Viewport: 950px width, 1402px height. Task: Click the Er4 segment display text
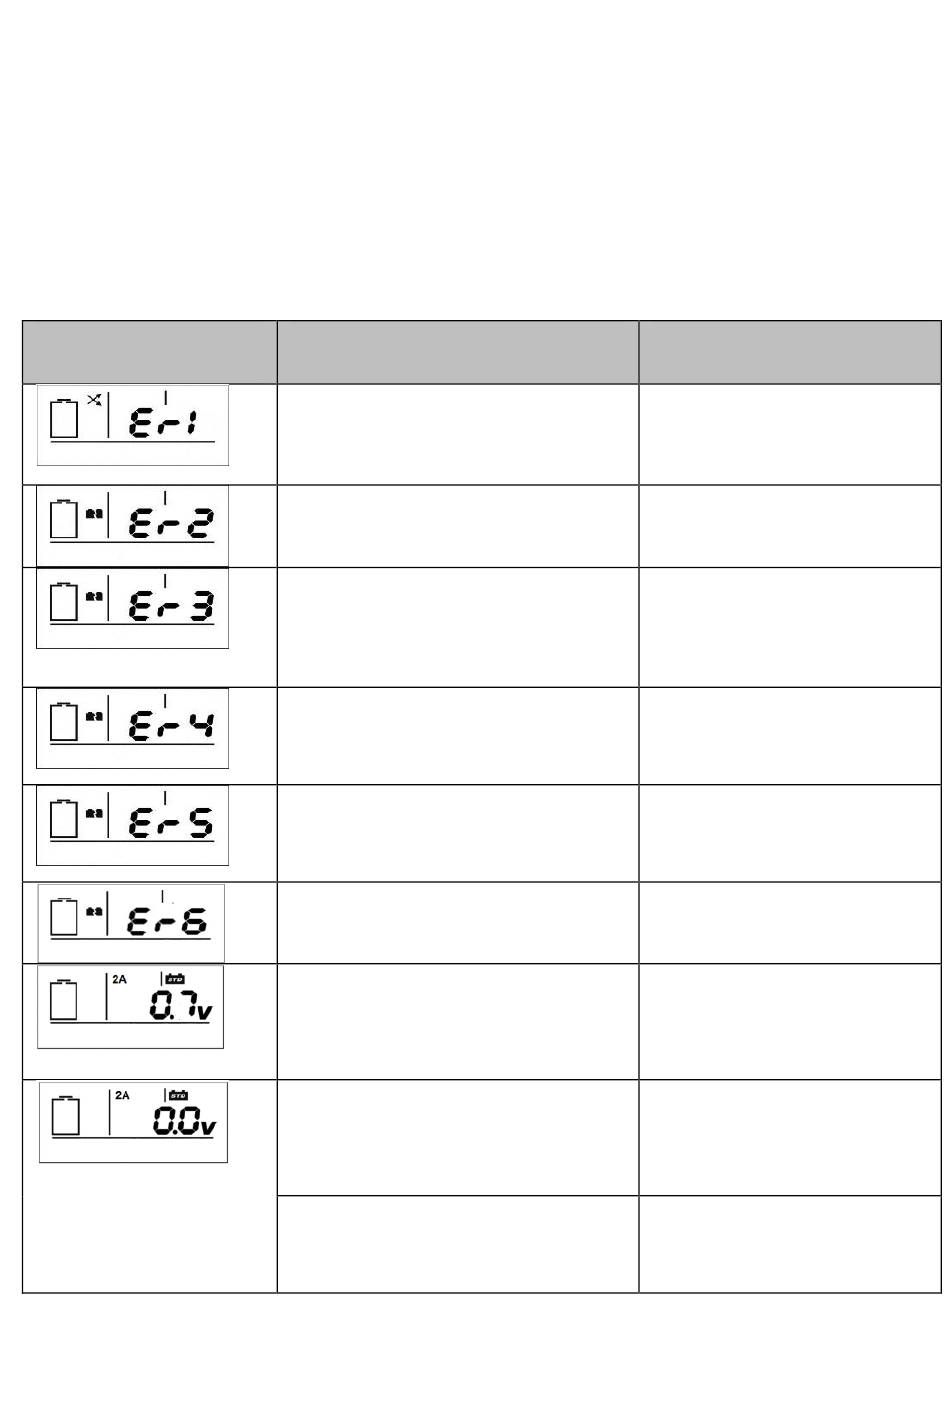click(x=172, y=724)
